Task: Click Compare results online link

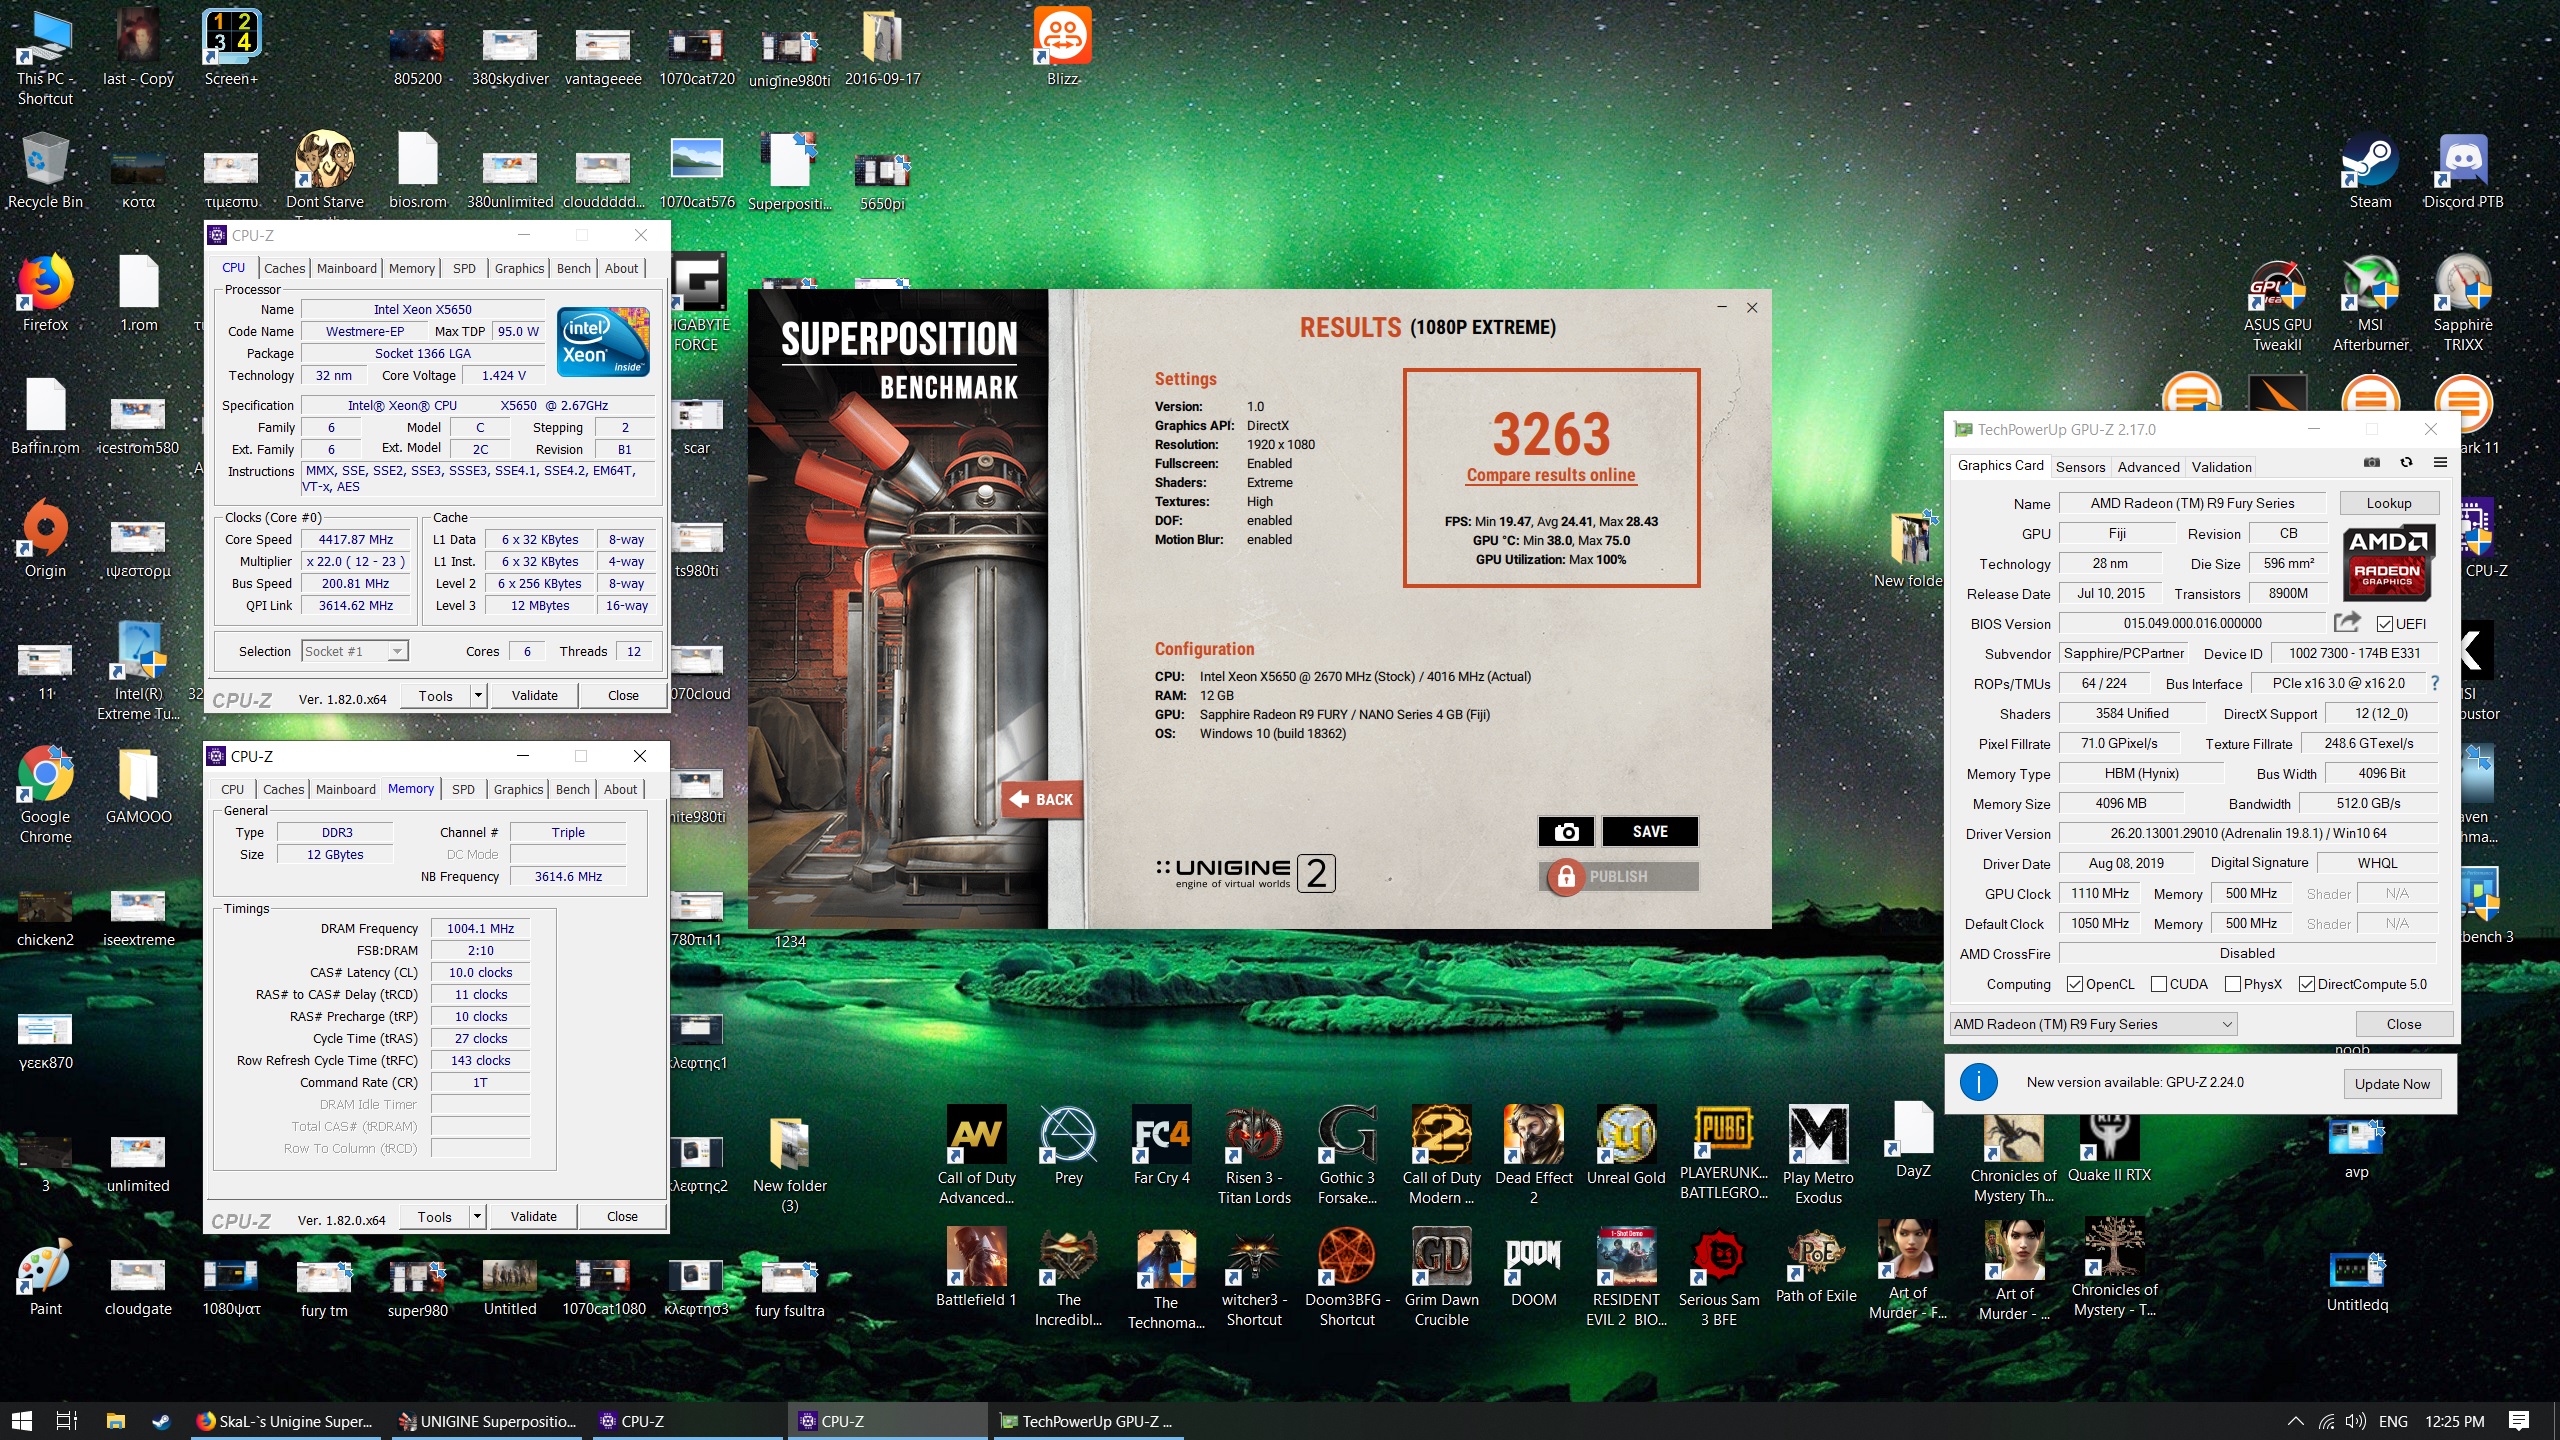Action: click(1551, 475)
